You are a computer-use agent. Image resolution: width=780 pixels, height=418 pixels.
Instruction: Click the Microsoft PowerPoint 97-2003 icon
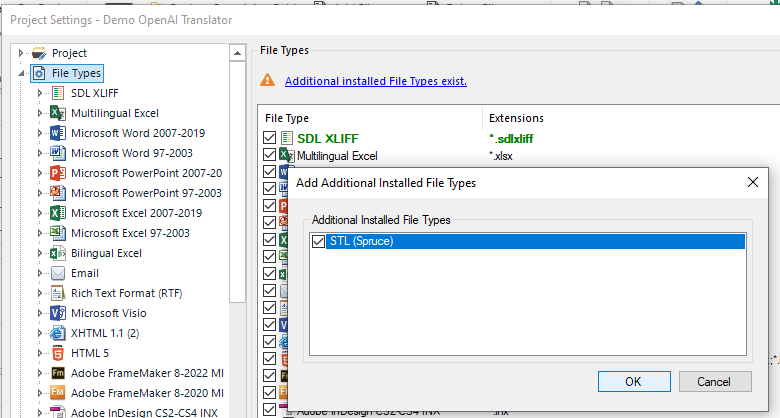[x=58, y=193]
